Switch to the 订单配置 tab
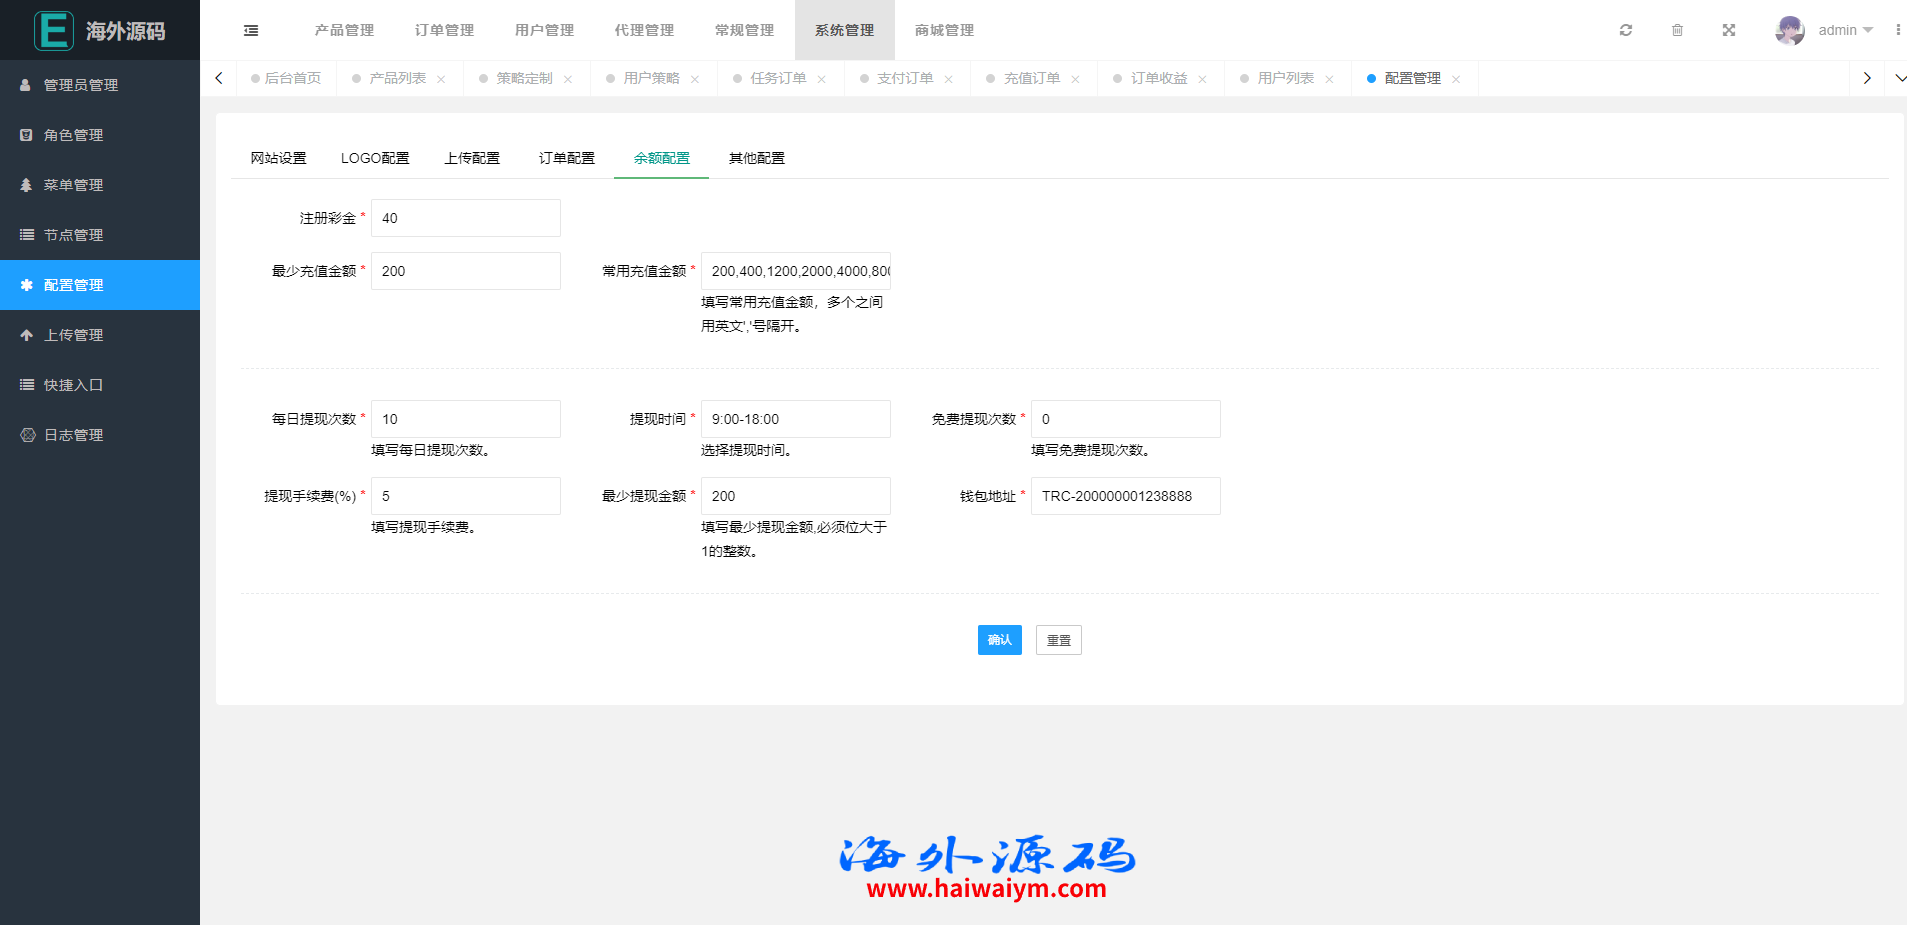1907x925 pixels. [x=567, y=158]
